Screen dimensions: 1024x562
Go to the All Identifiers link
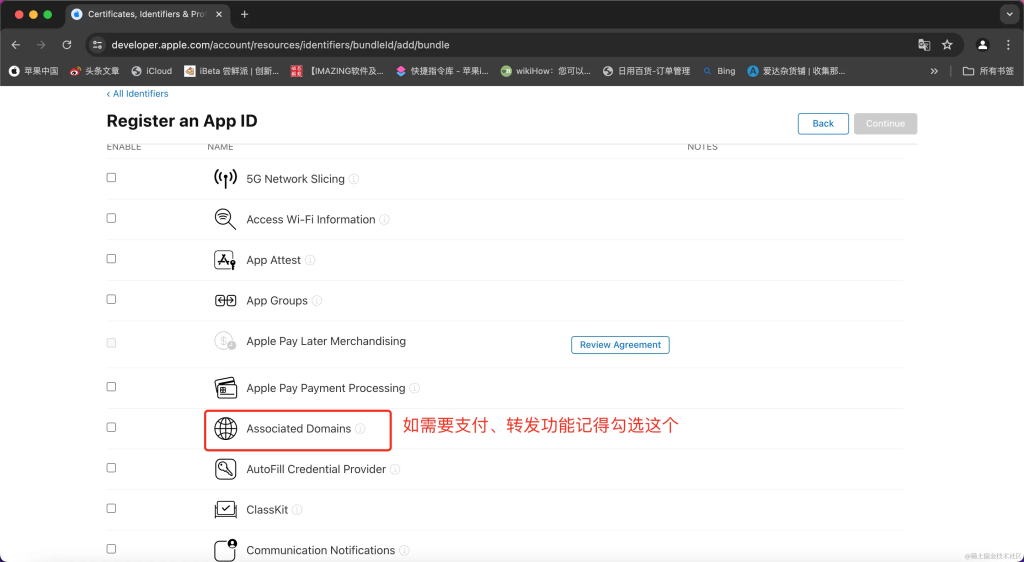click(138, 94)
